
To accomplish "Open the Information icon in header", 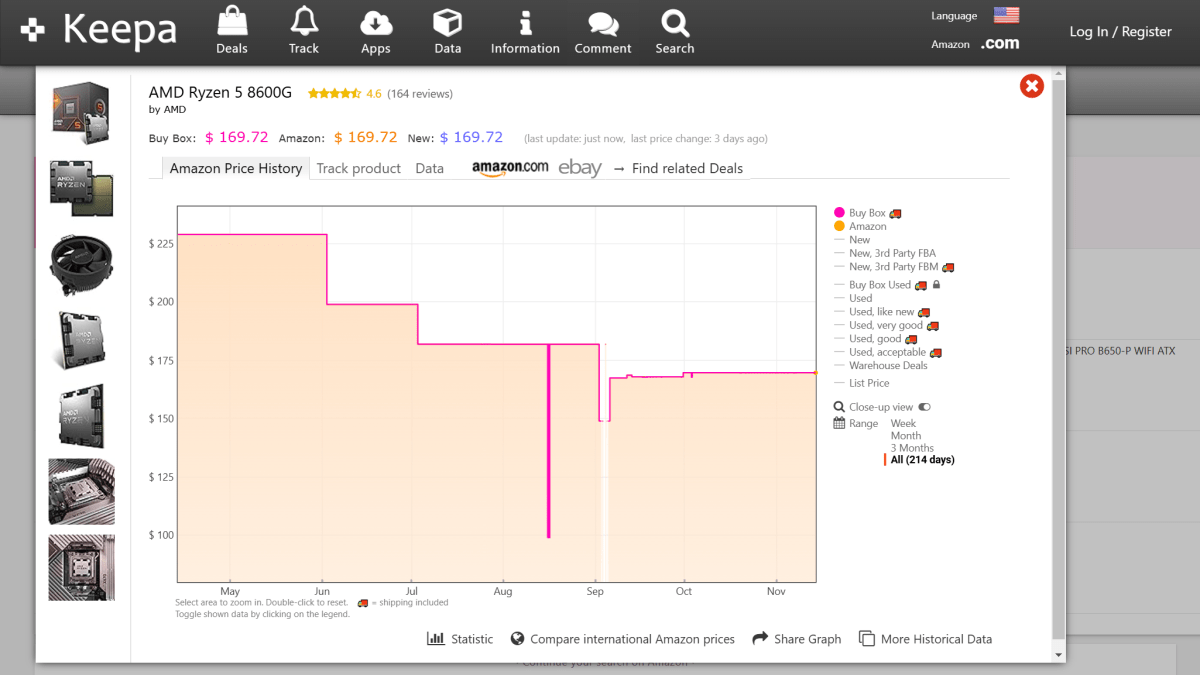I will (525, 21).
